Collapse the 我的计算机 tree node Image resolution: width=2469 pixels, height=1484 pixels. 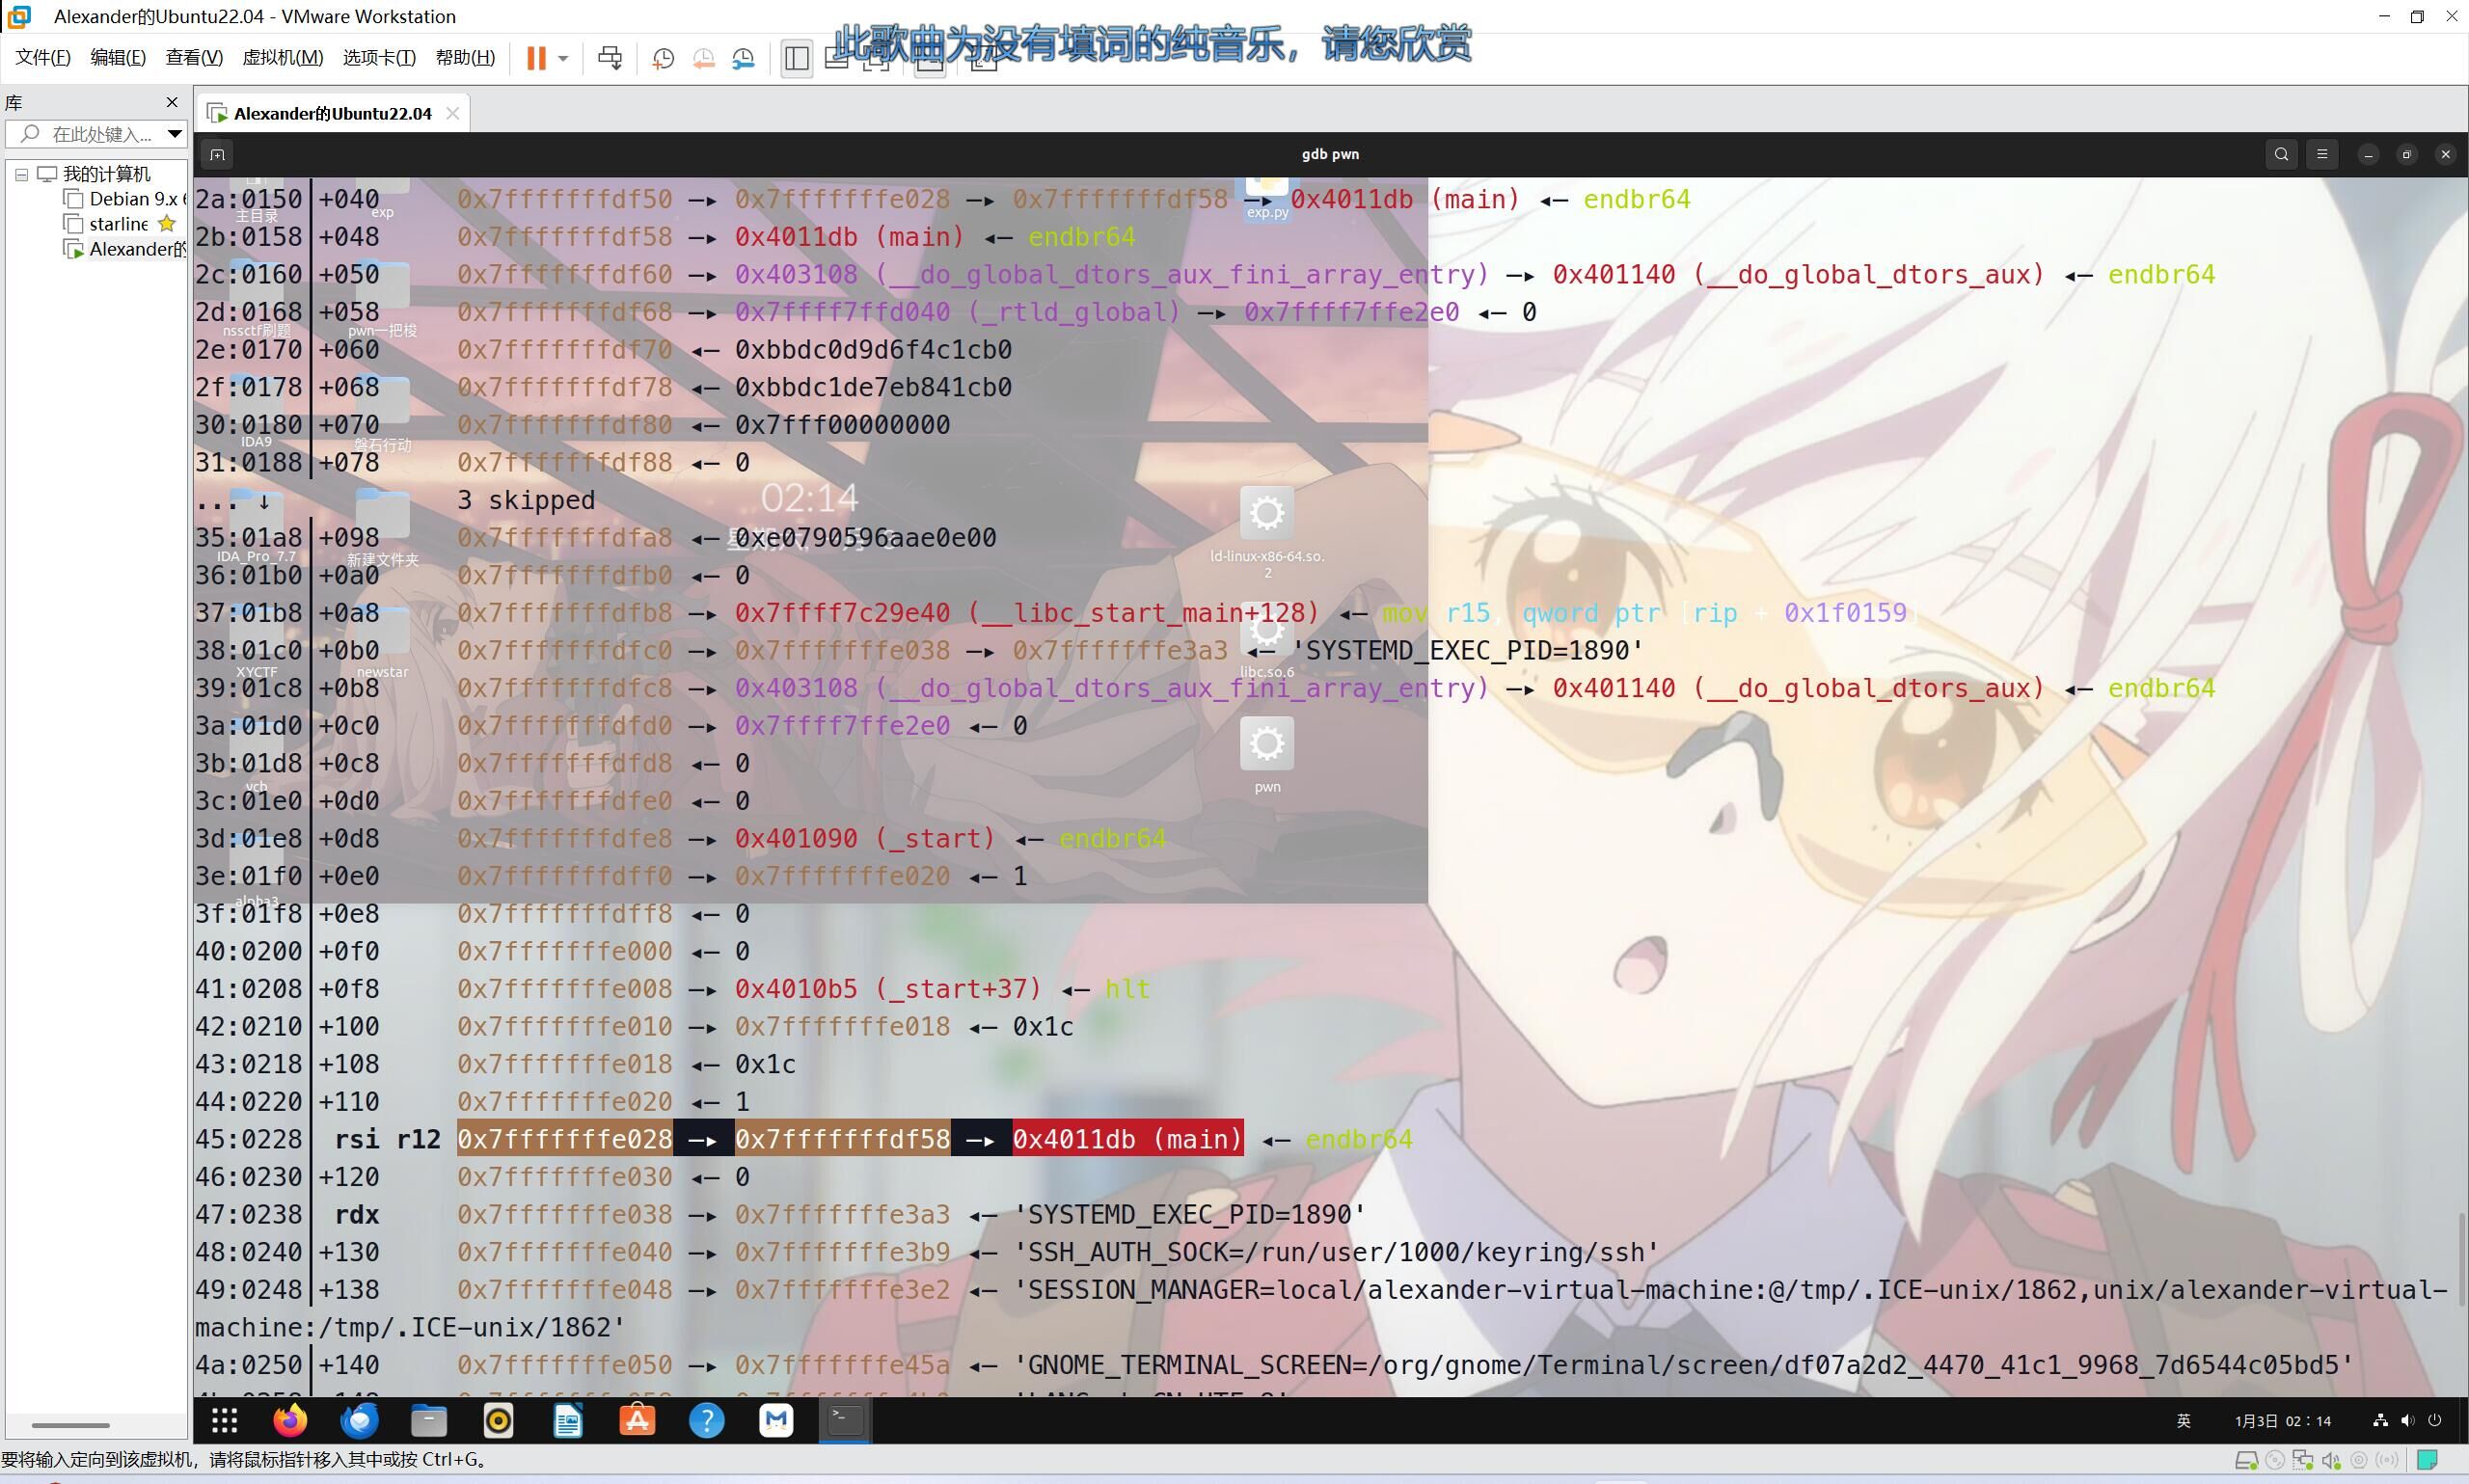21,174
